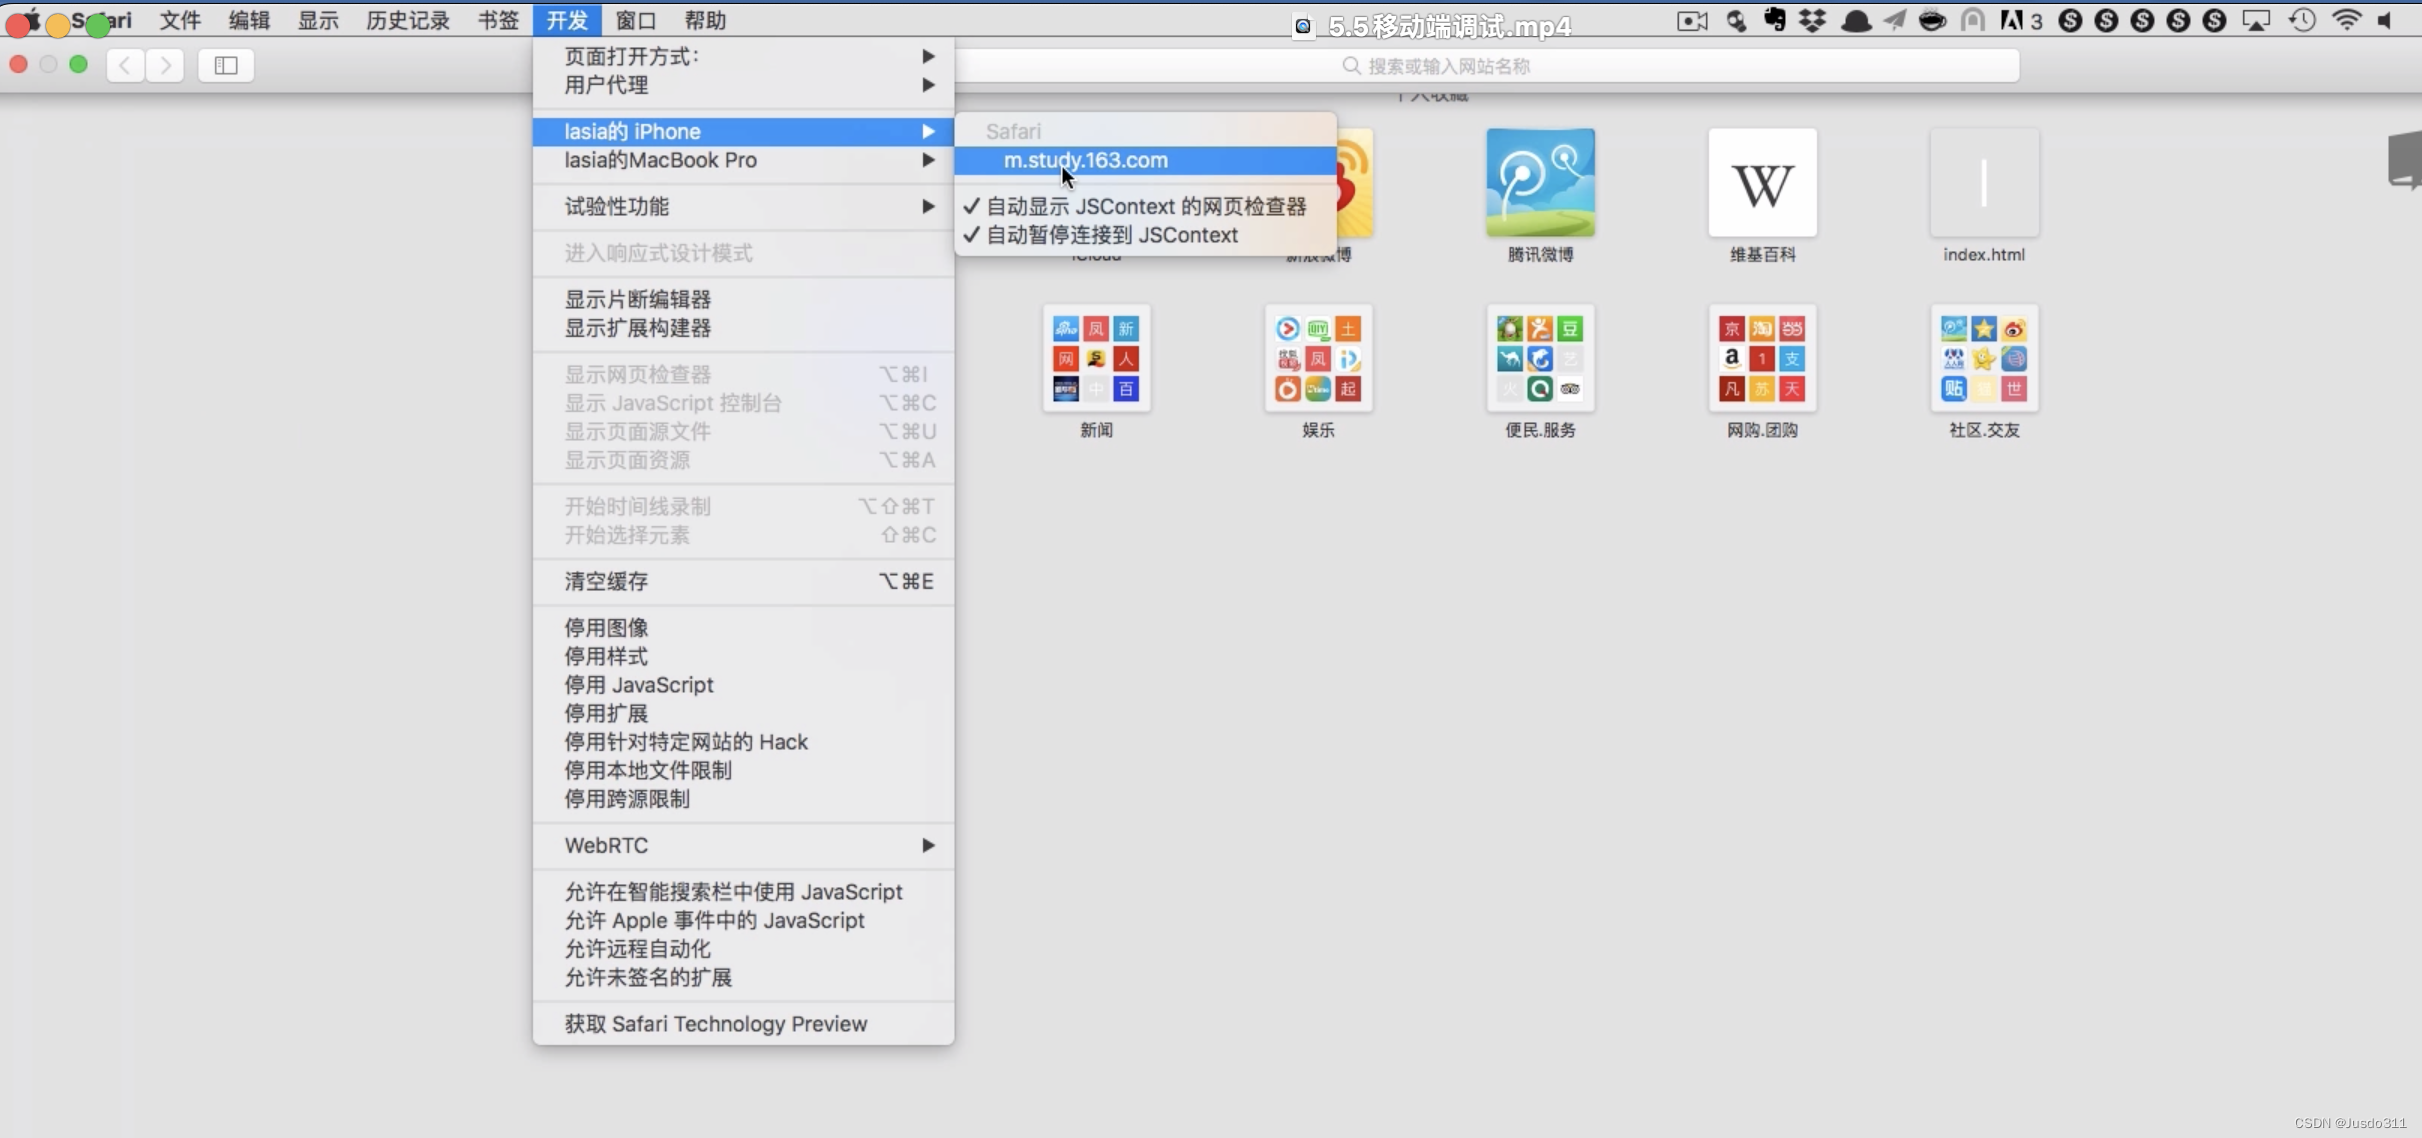Viewport: 2422px width, 1138px height.
Task: Choose 允许未签名的扩展
Action: (x=743, y=977)
